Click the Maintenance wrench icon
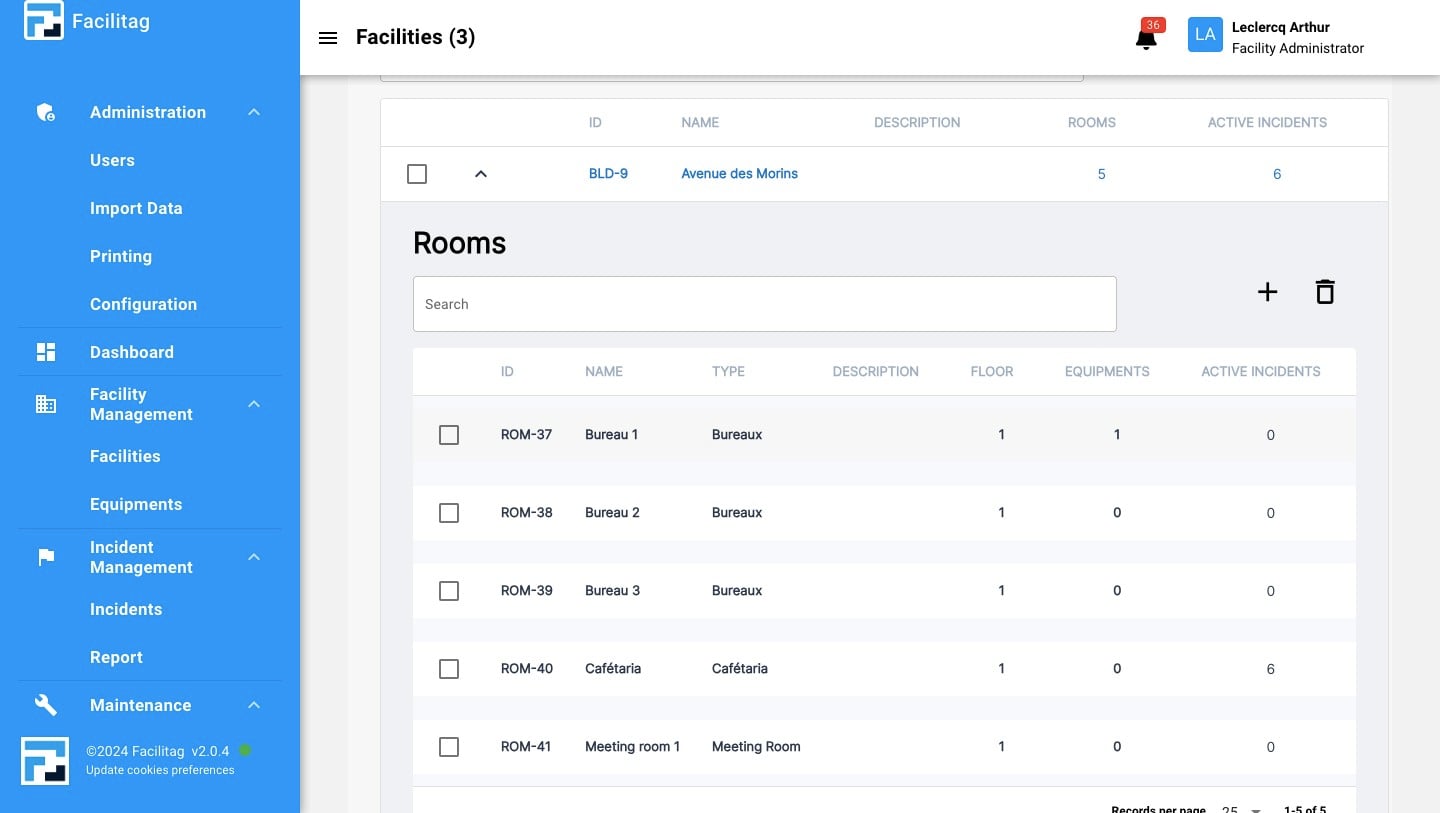Viewport: 1440px width, 813px height. (45, 704)
